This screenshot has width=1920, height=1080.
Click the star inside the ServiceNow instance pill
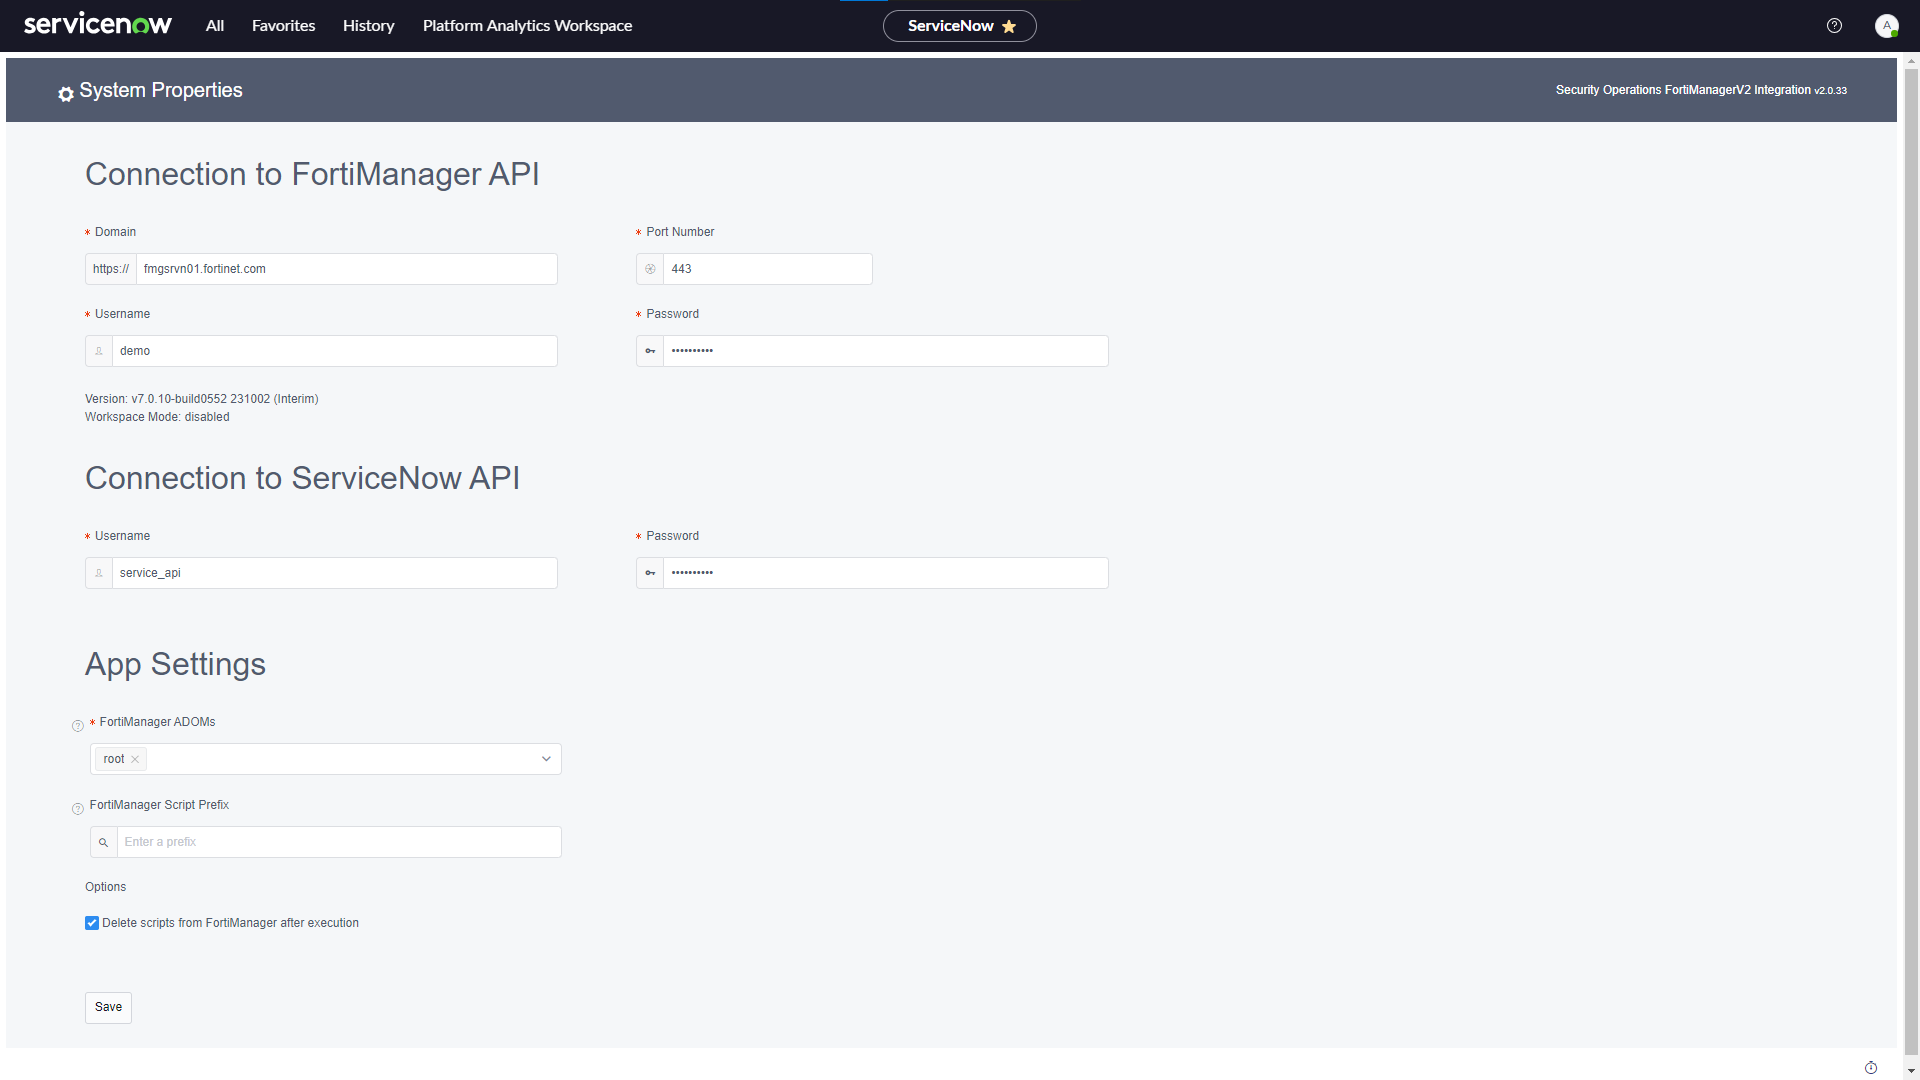click(x=1010, y=27)
